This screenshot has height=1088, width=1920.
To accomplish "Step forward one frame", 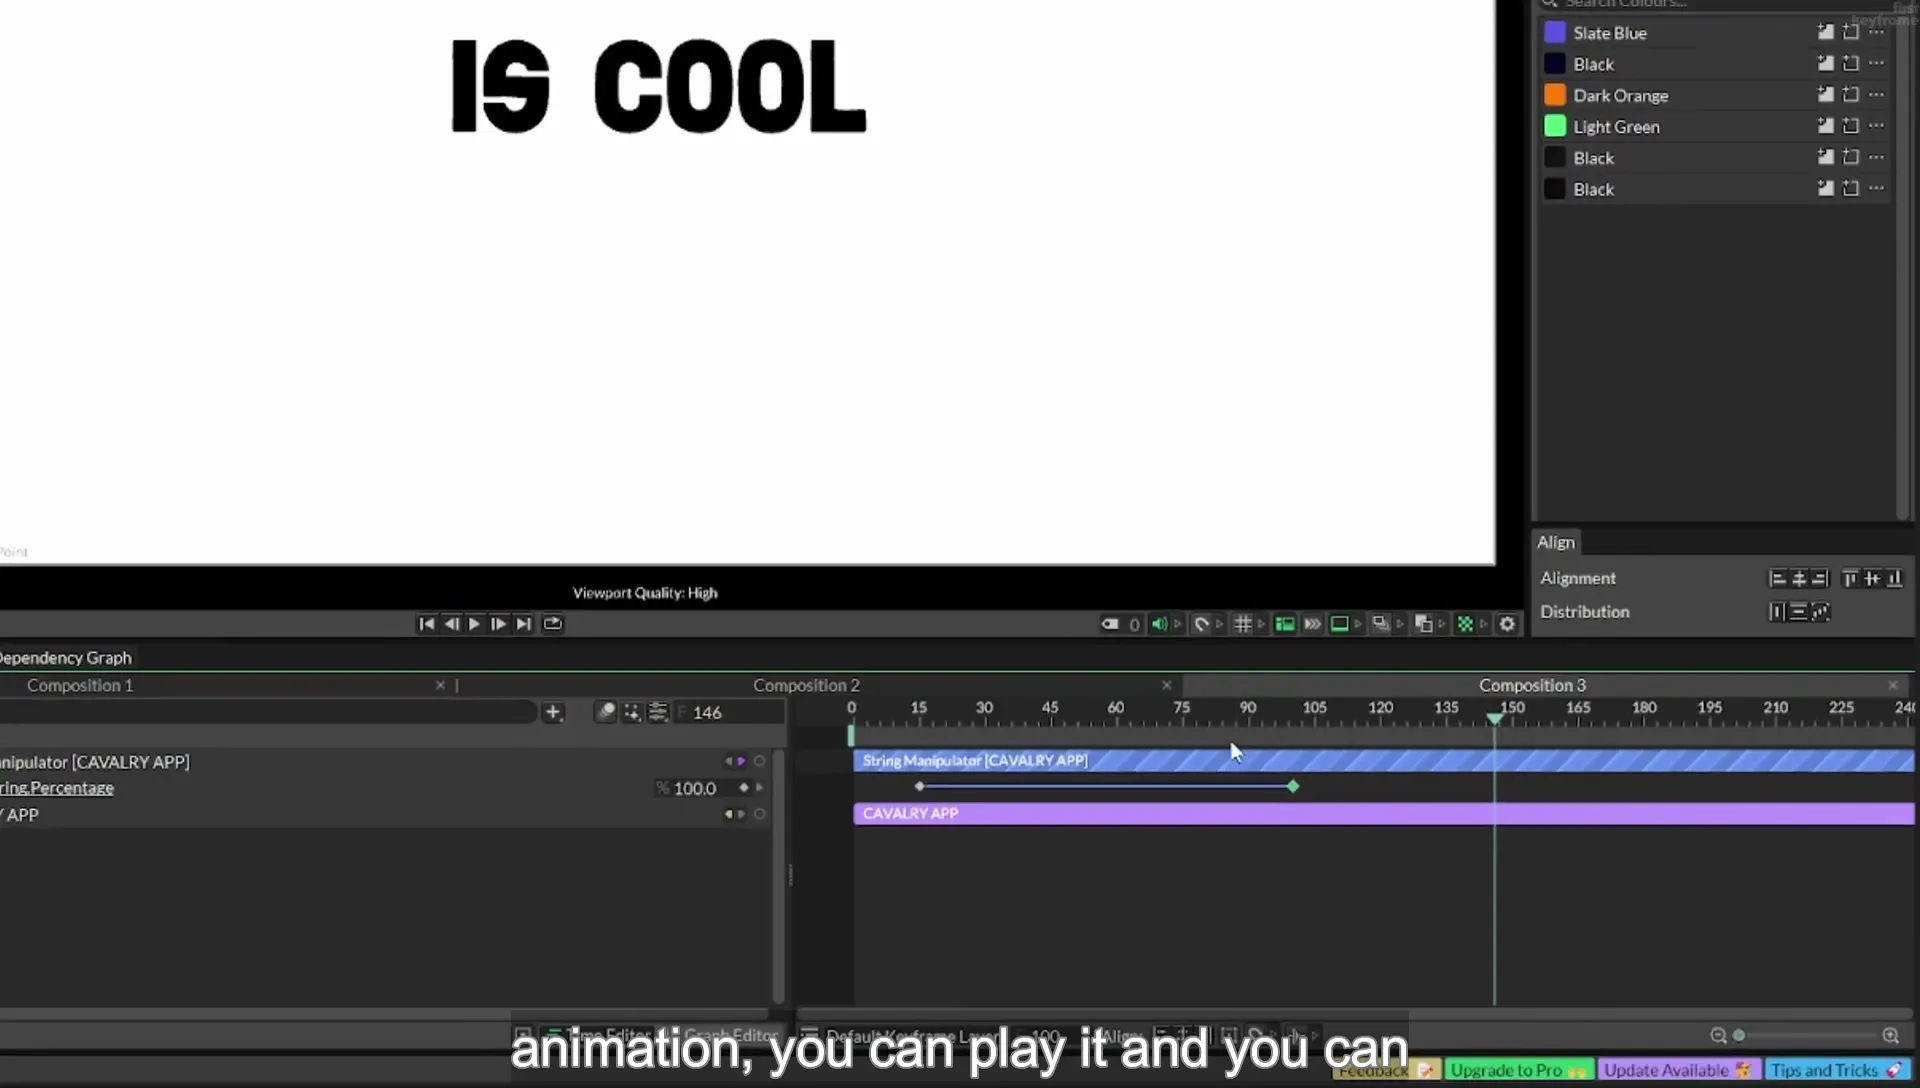I will 498,624.
